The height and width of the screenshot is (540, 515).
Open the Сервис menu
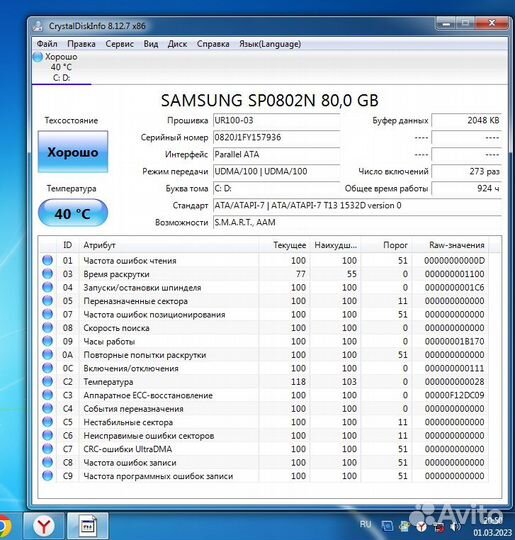[120, 44]
